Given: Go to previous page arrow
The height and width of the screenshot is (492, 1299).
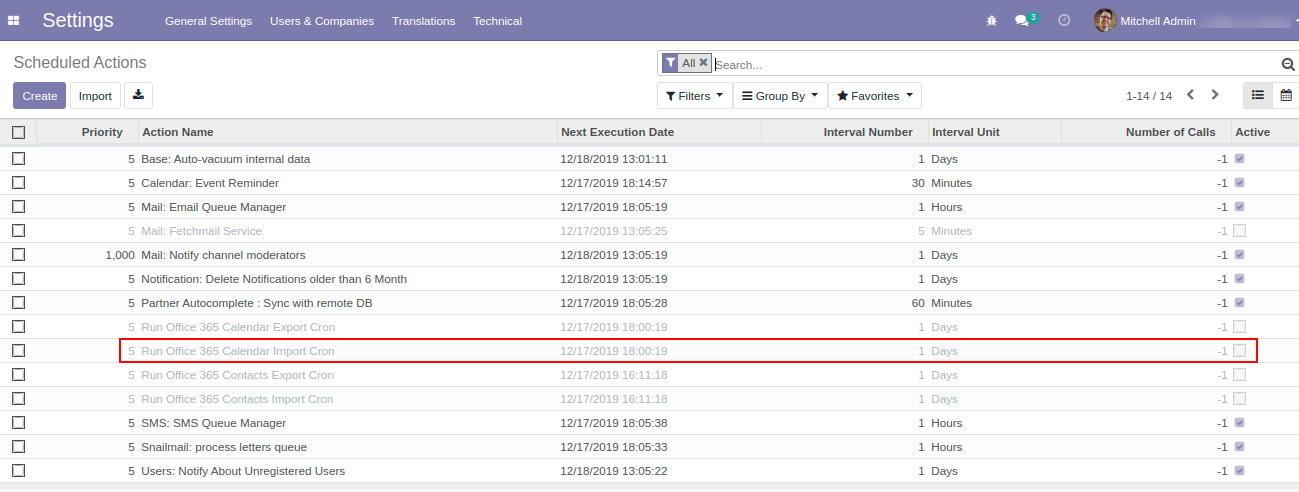Looking at the screenshot, I should (1190, 95).
